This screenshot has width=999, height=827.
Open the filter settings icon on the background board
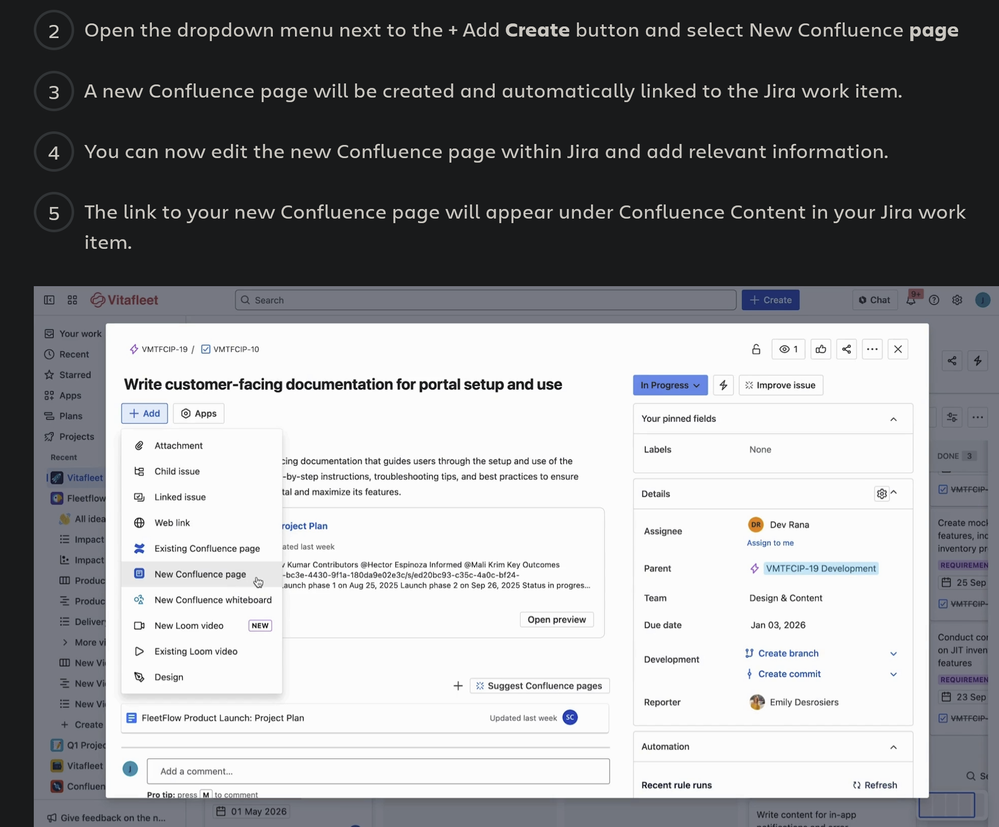pyautogui.click(x=952, y=417)
